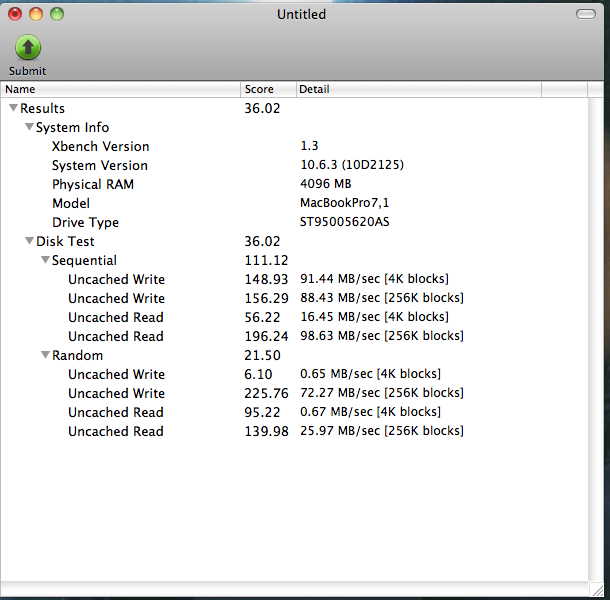This screenshot has height=600, width=610.
Task: Select the Drive Type row
Action: [x=294, y=222]
